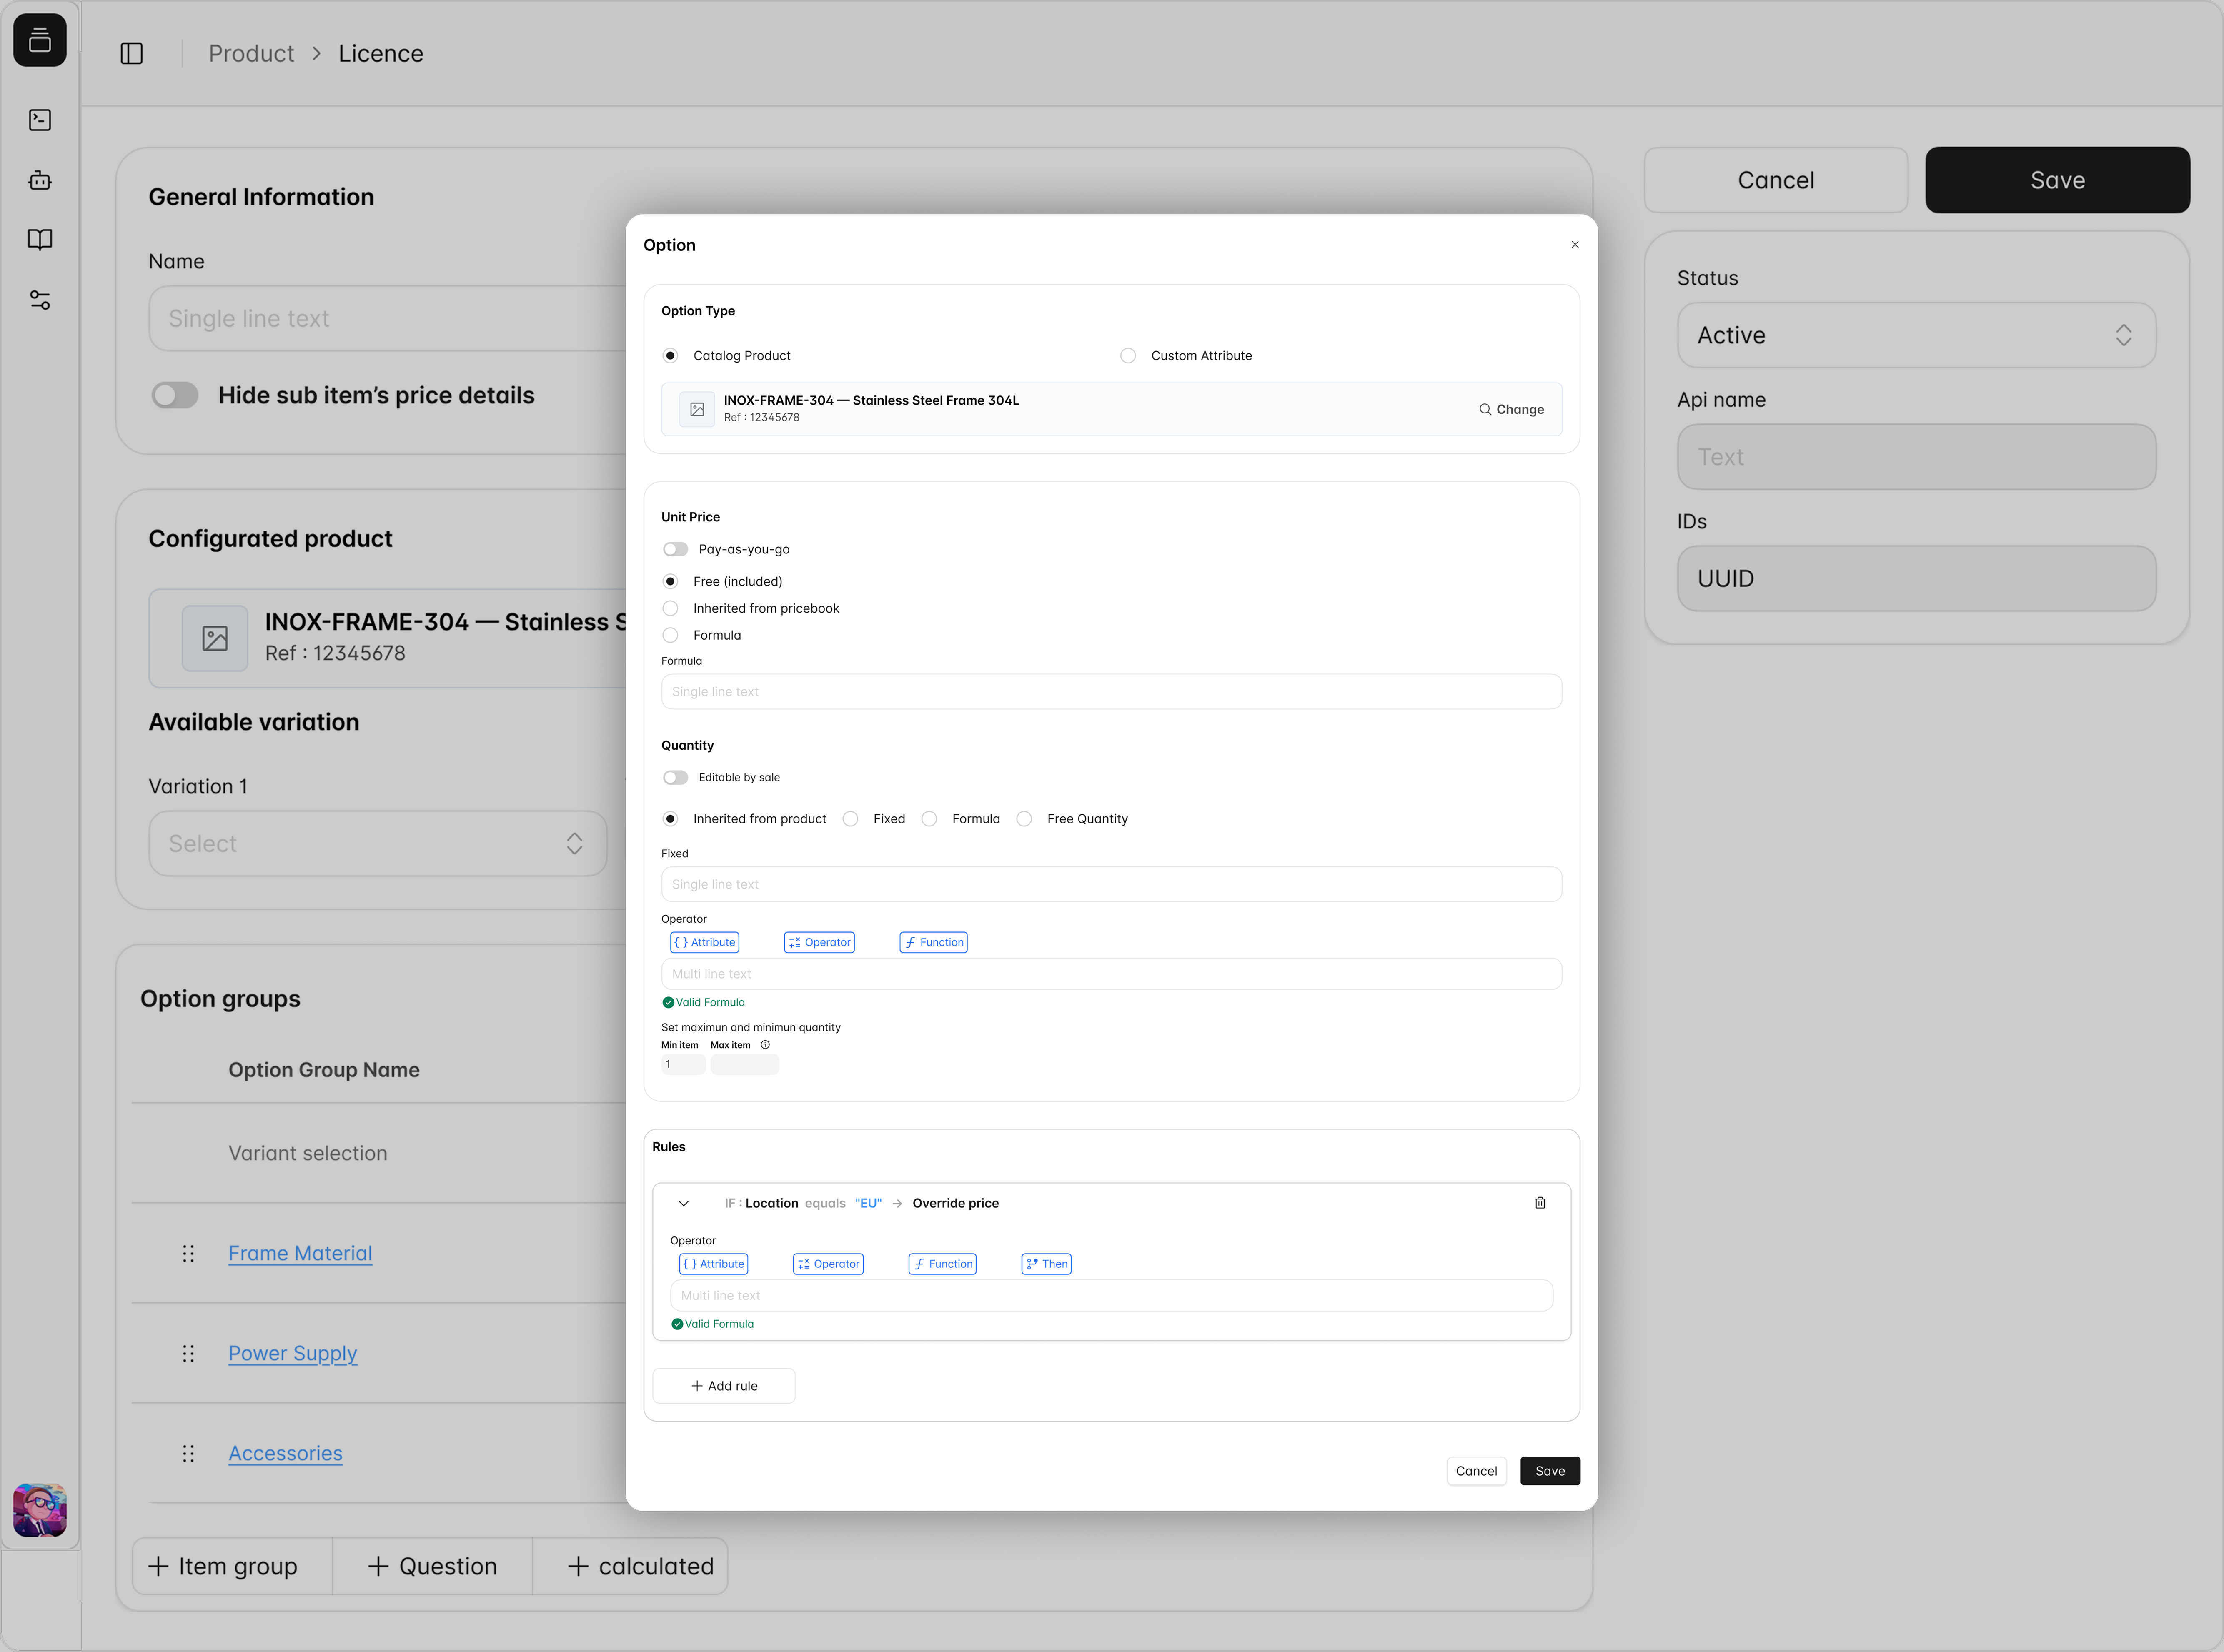This screenshot has height=1652, width=2224.
Task: Select Inherited from product quantity
Action: coord(671,819)
